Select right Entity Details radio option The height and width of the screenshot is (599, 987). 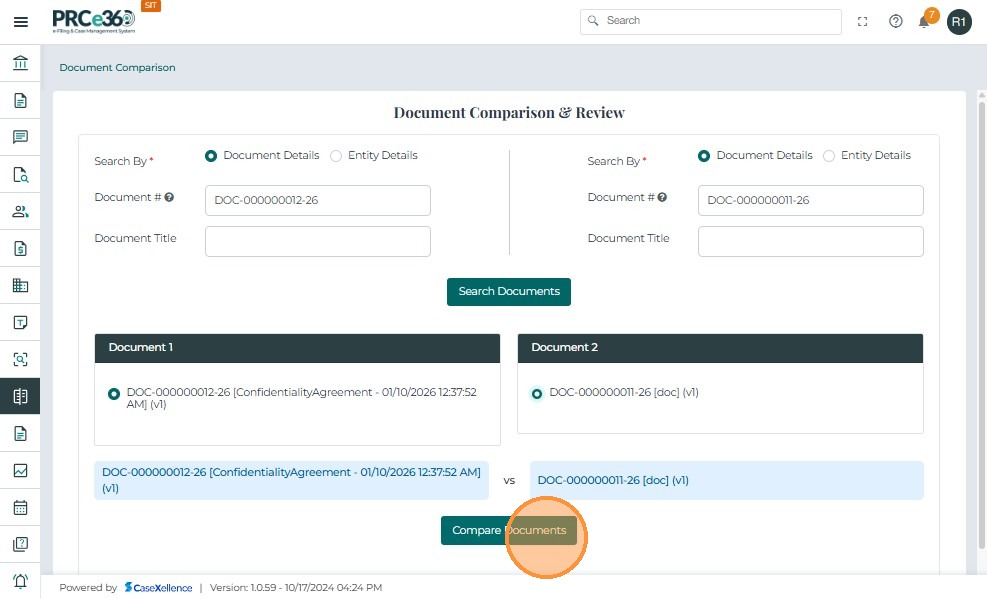click(829, 156)
